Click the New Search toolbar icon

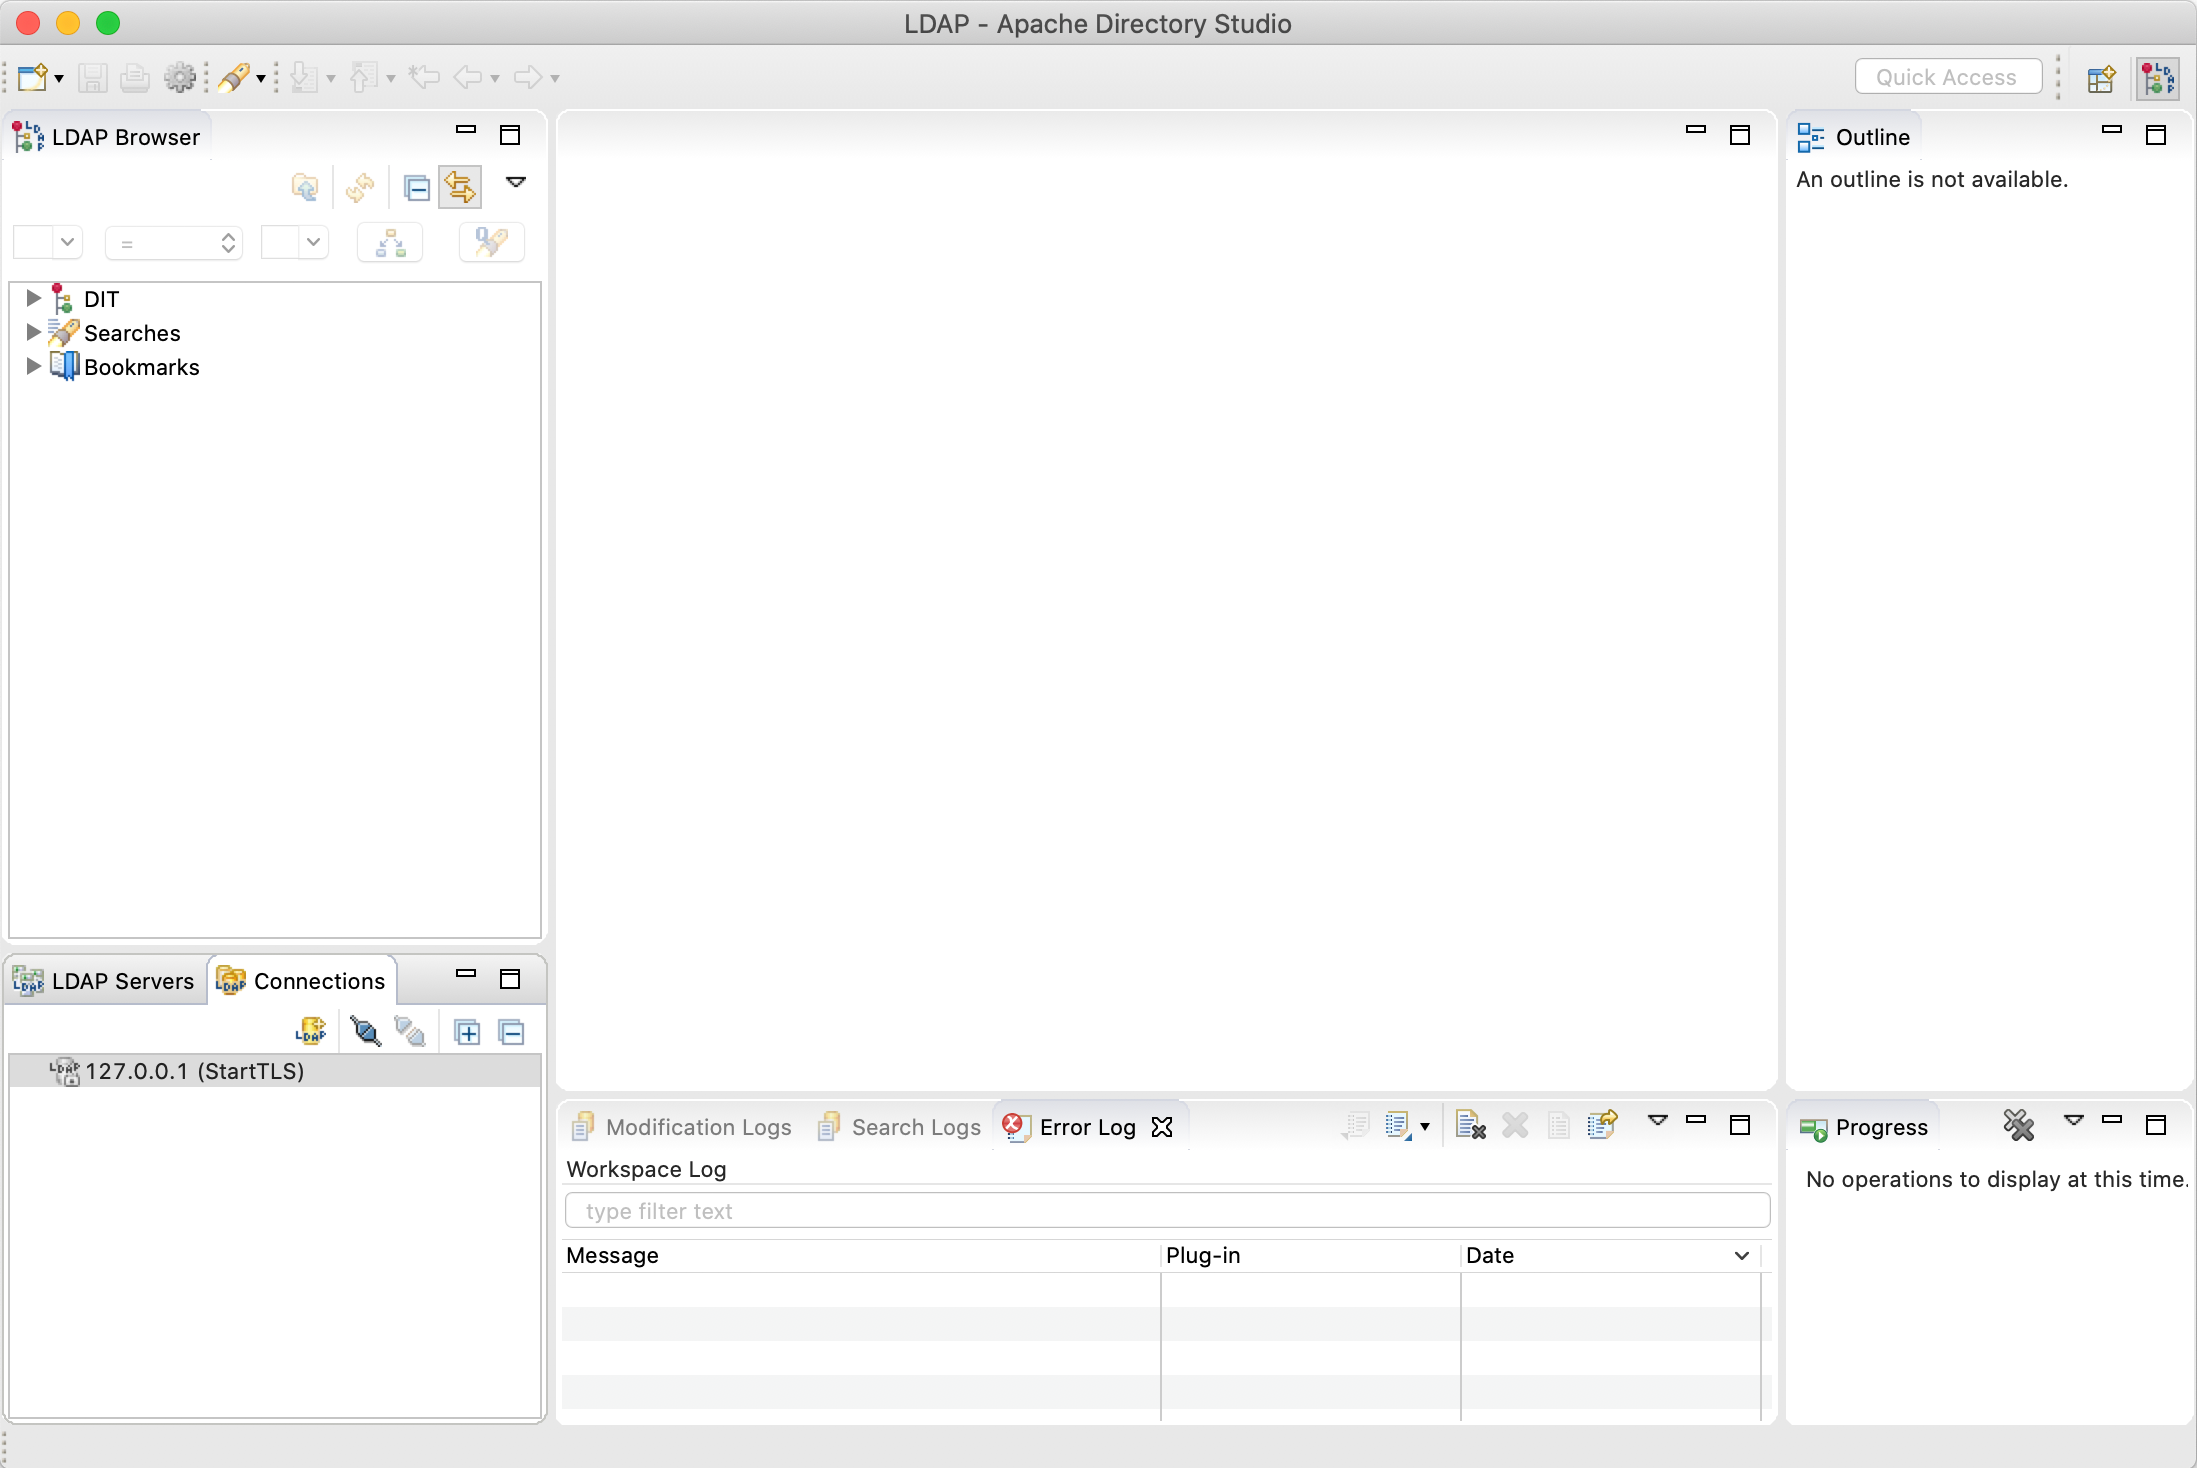pyautogui.click(x=234, y=77)
